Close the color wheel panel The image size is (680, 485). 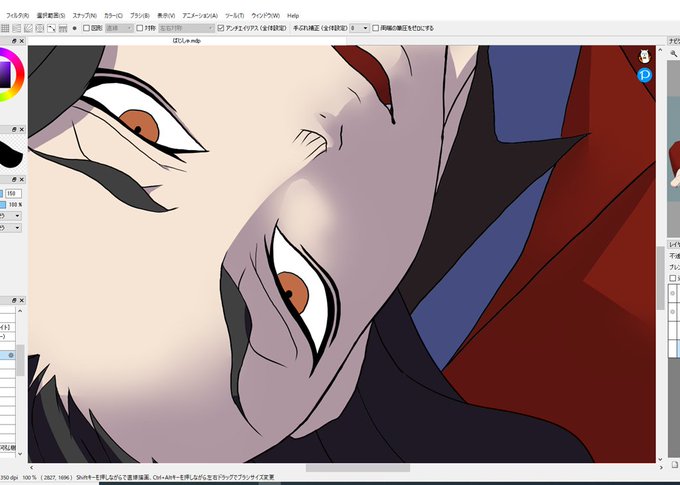point(22,41)
